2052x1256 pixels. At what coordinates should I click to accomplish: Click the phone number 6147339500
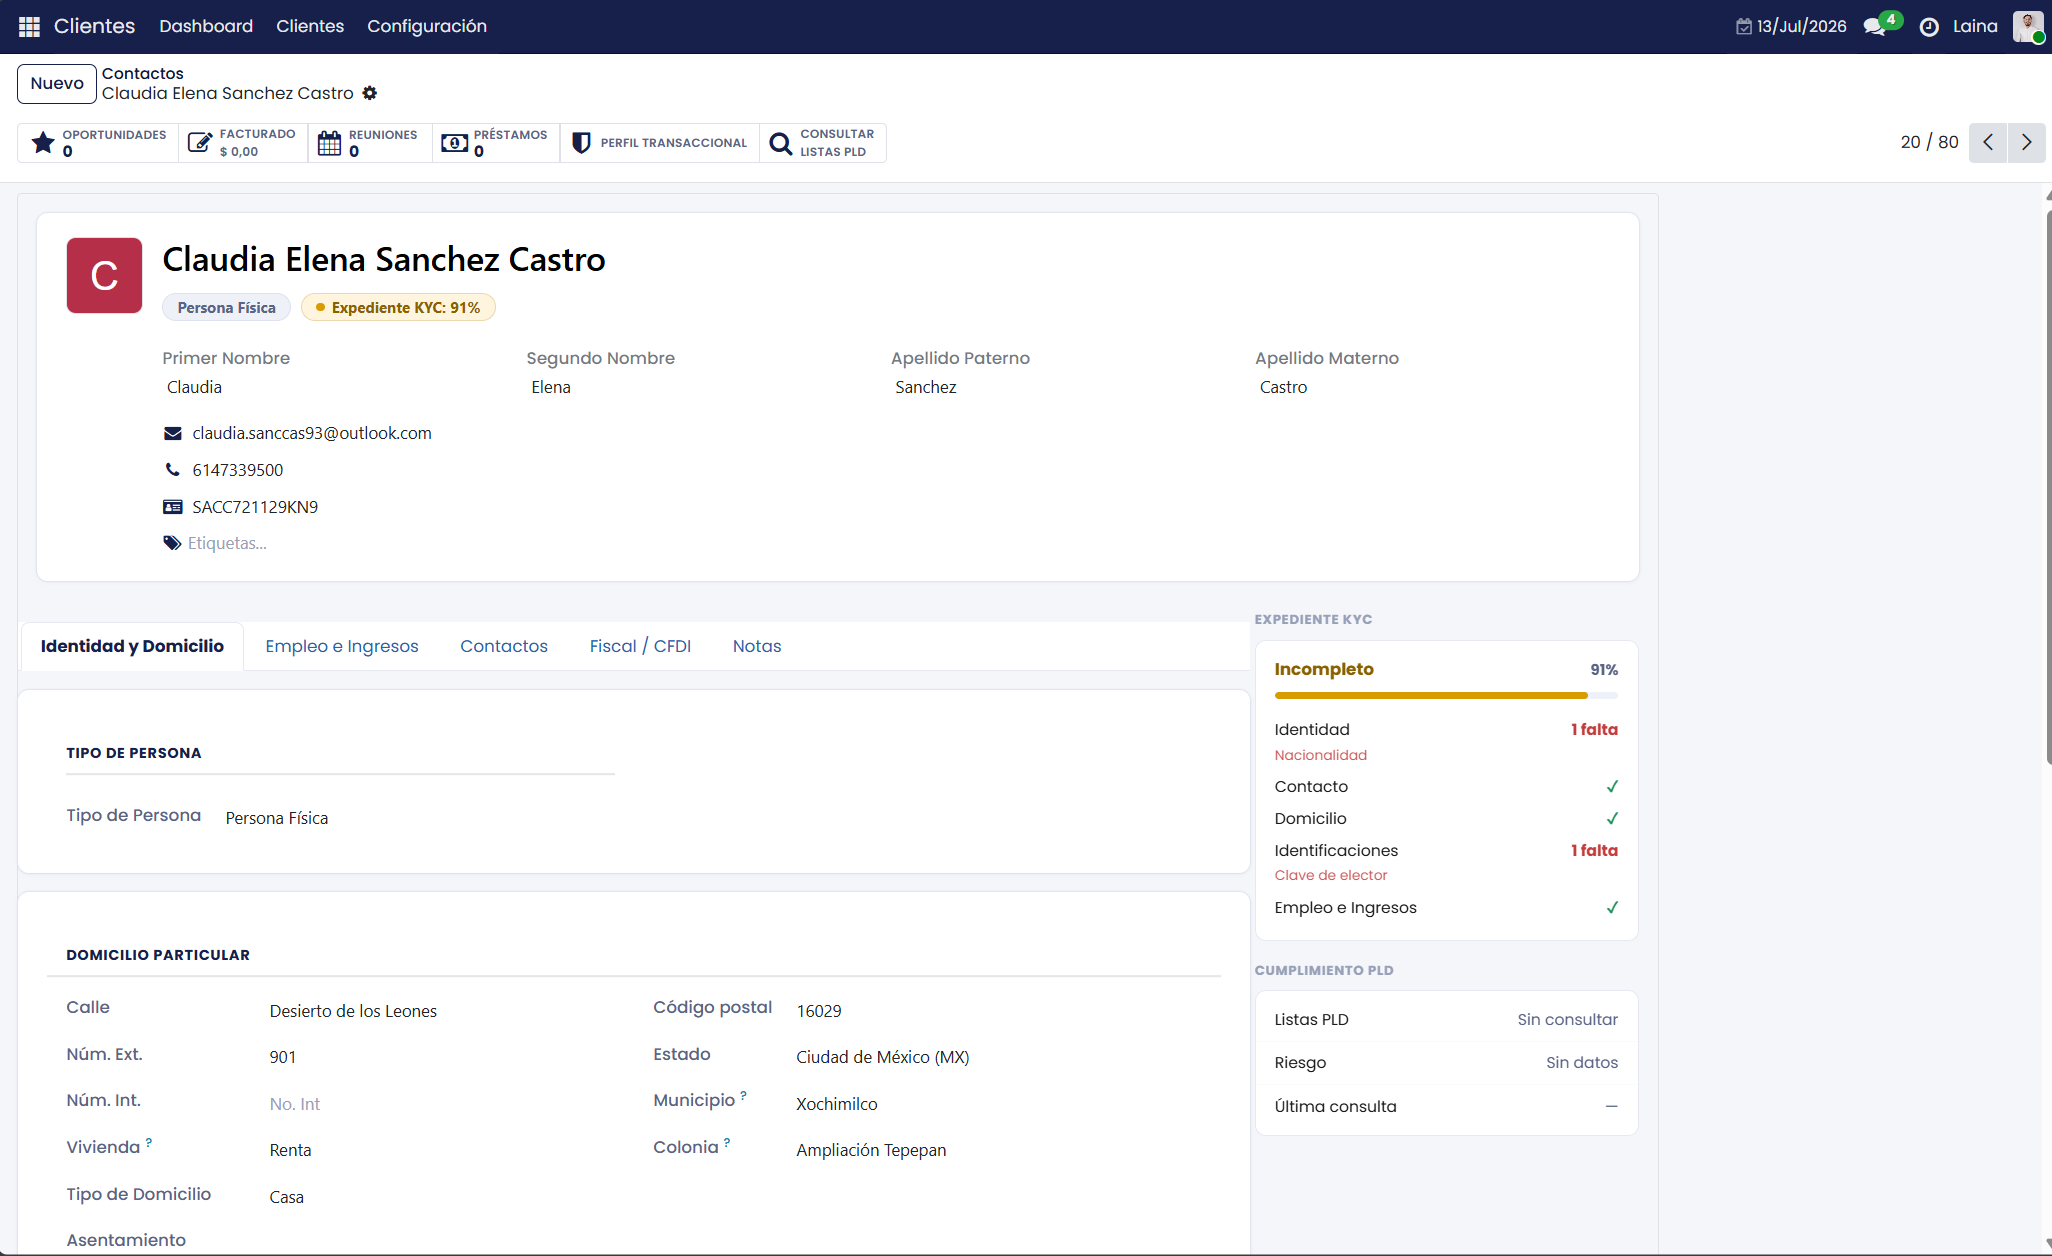tap(238, 470)
